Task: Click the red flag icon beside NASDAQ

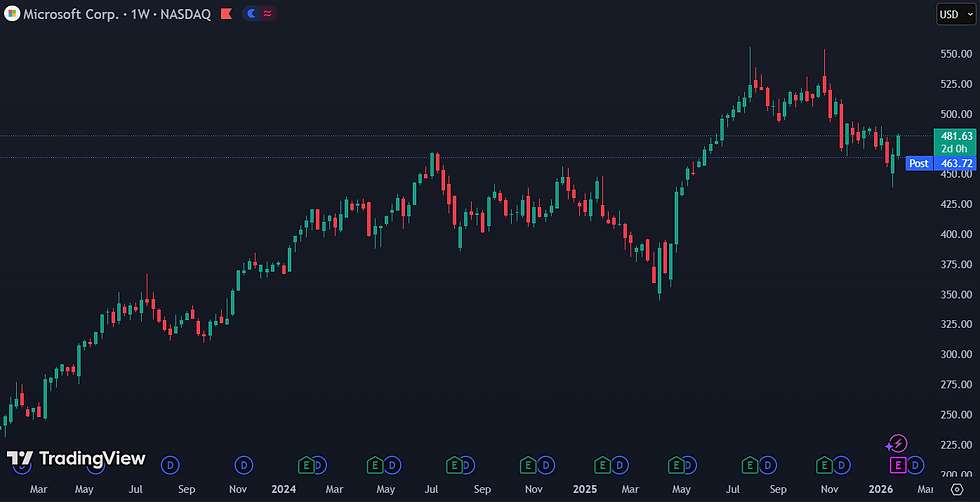Action: [x=227, y=14]
